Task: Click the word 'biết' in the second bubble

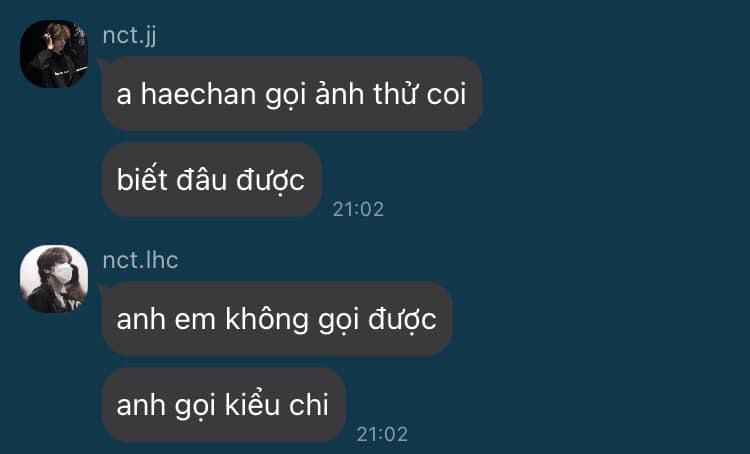Action: [x=142, y=179]
